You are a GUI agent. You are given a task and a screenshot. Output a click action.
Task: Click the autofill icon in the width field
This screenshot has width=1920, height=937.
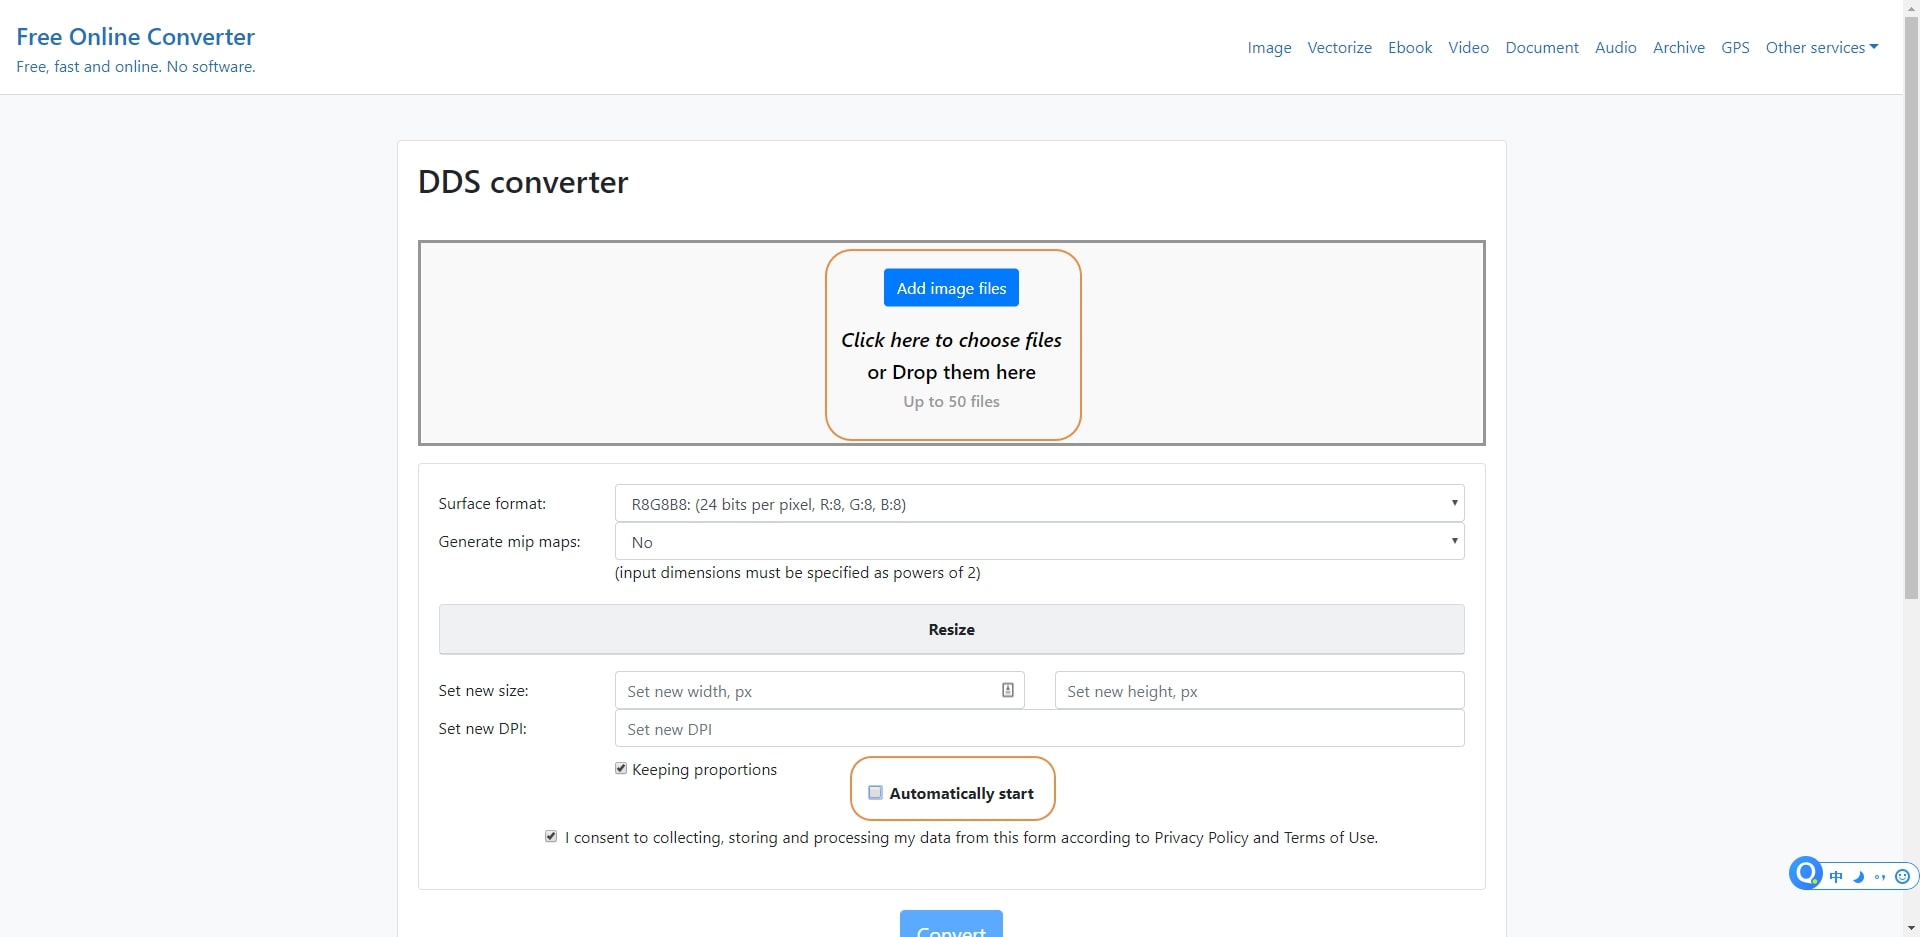(1008, 690)
